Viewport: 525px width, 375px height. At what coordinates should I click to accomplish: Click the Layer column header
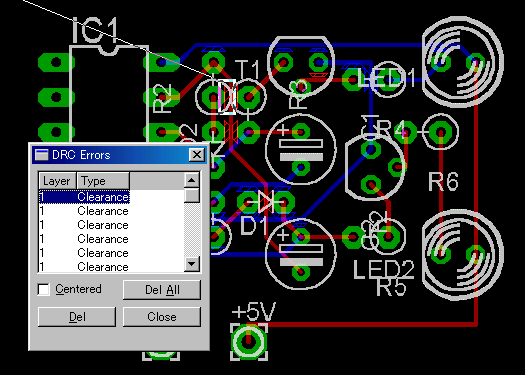pyautogui.click(x=58, y=181)
